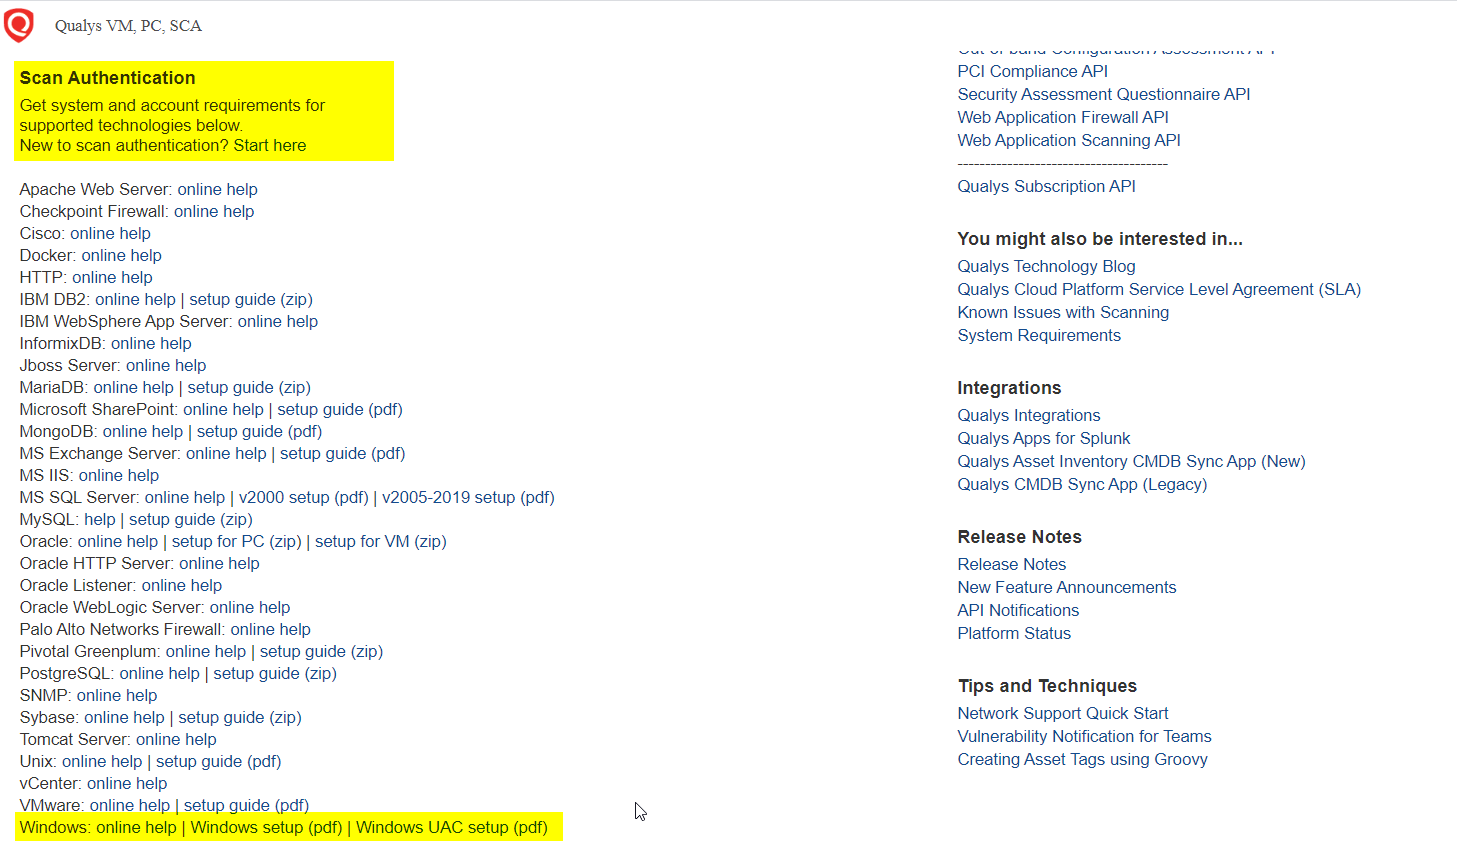
Task: Open Windows setup (pdf) link
Action: click(266, 827)
